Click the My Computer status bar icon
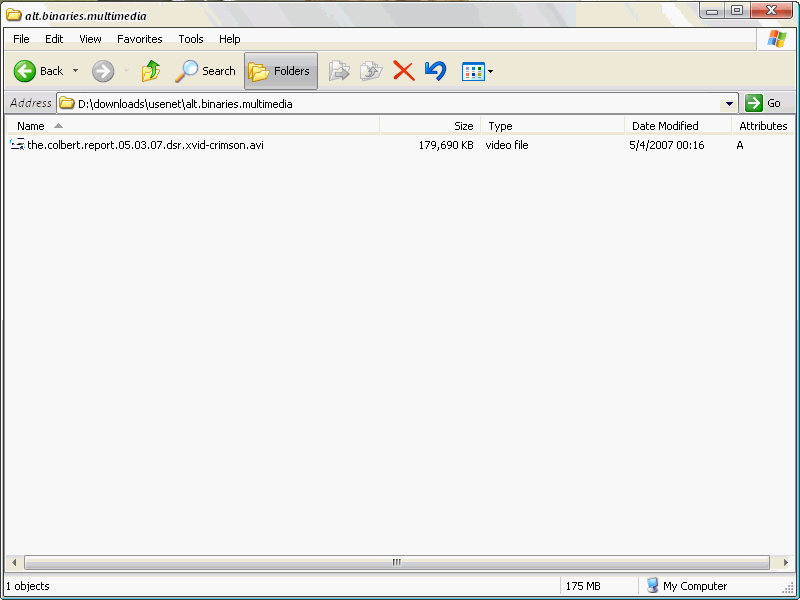800x600 pixels. pos(653,585)
